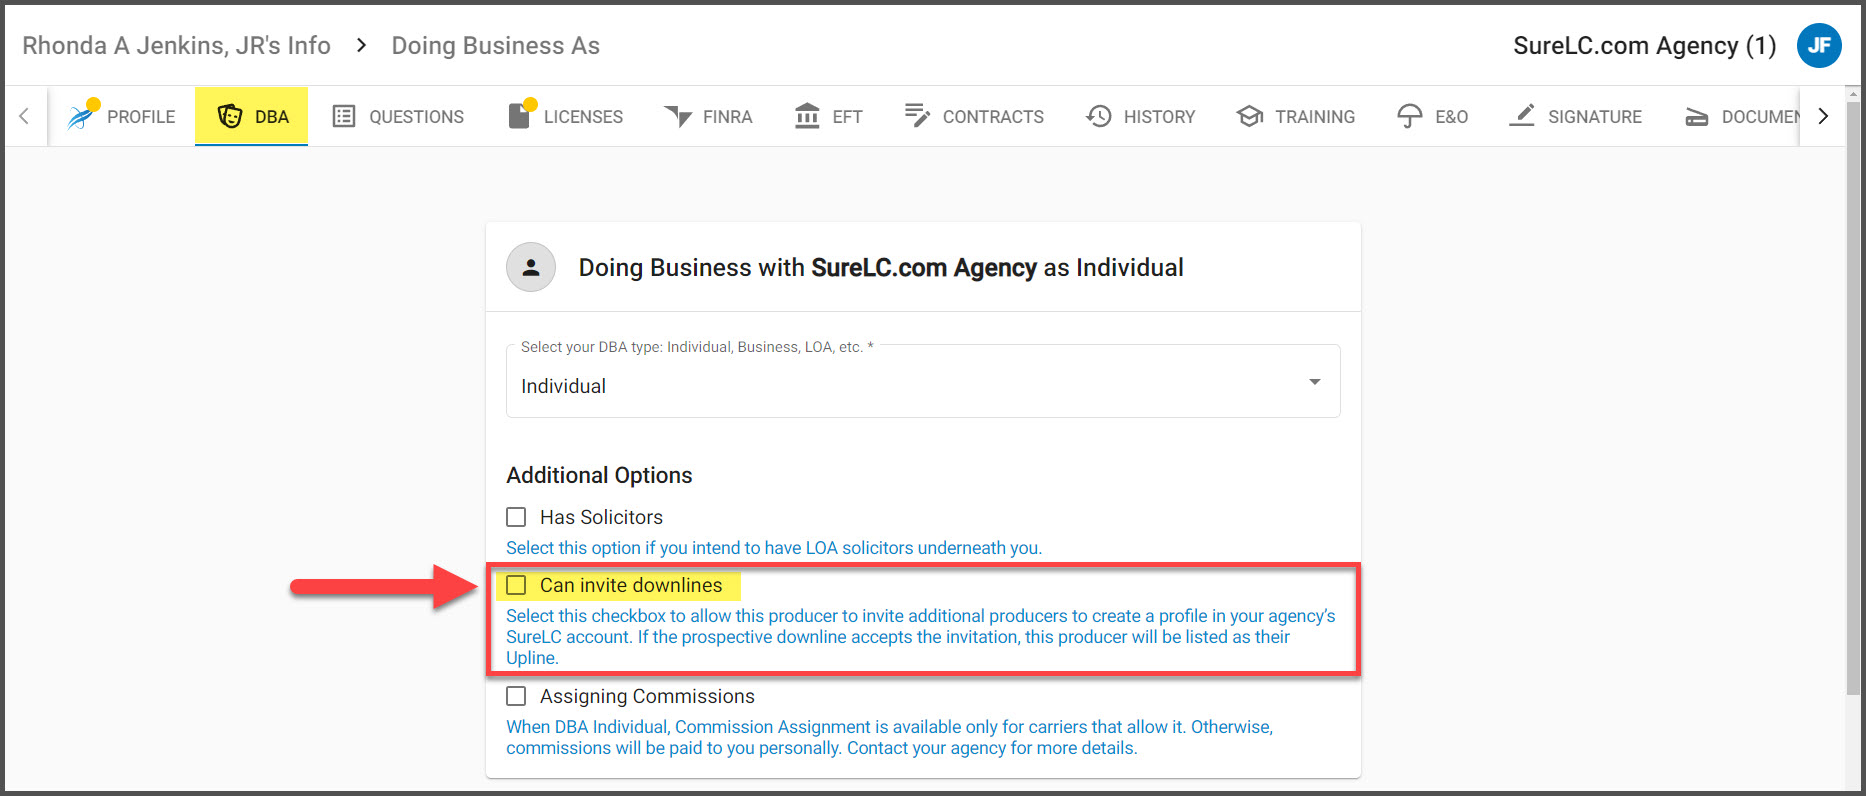Click the FINRA funnel icon

678,116
